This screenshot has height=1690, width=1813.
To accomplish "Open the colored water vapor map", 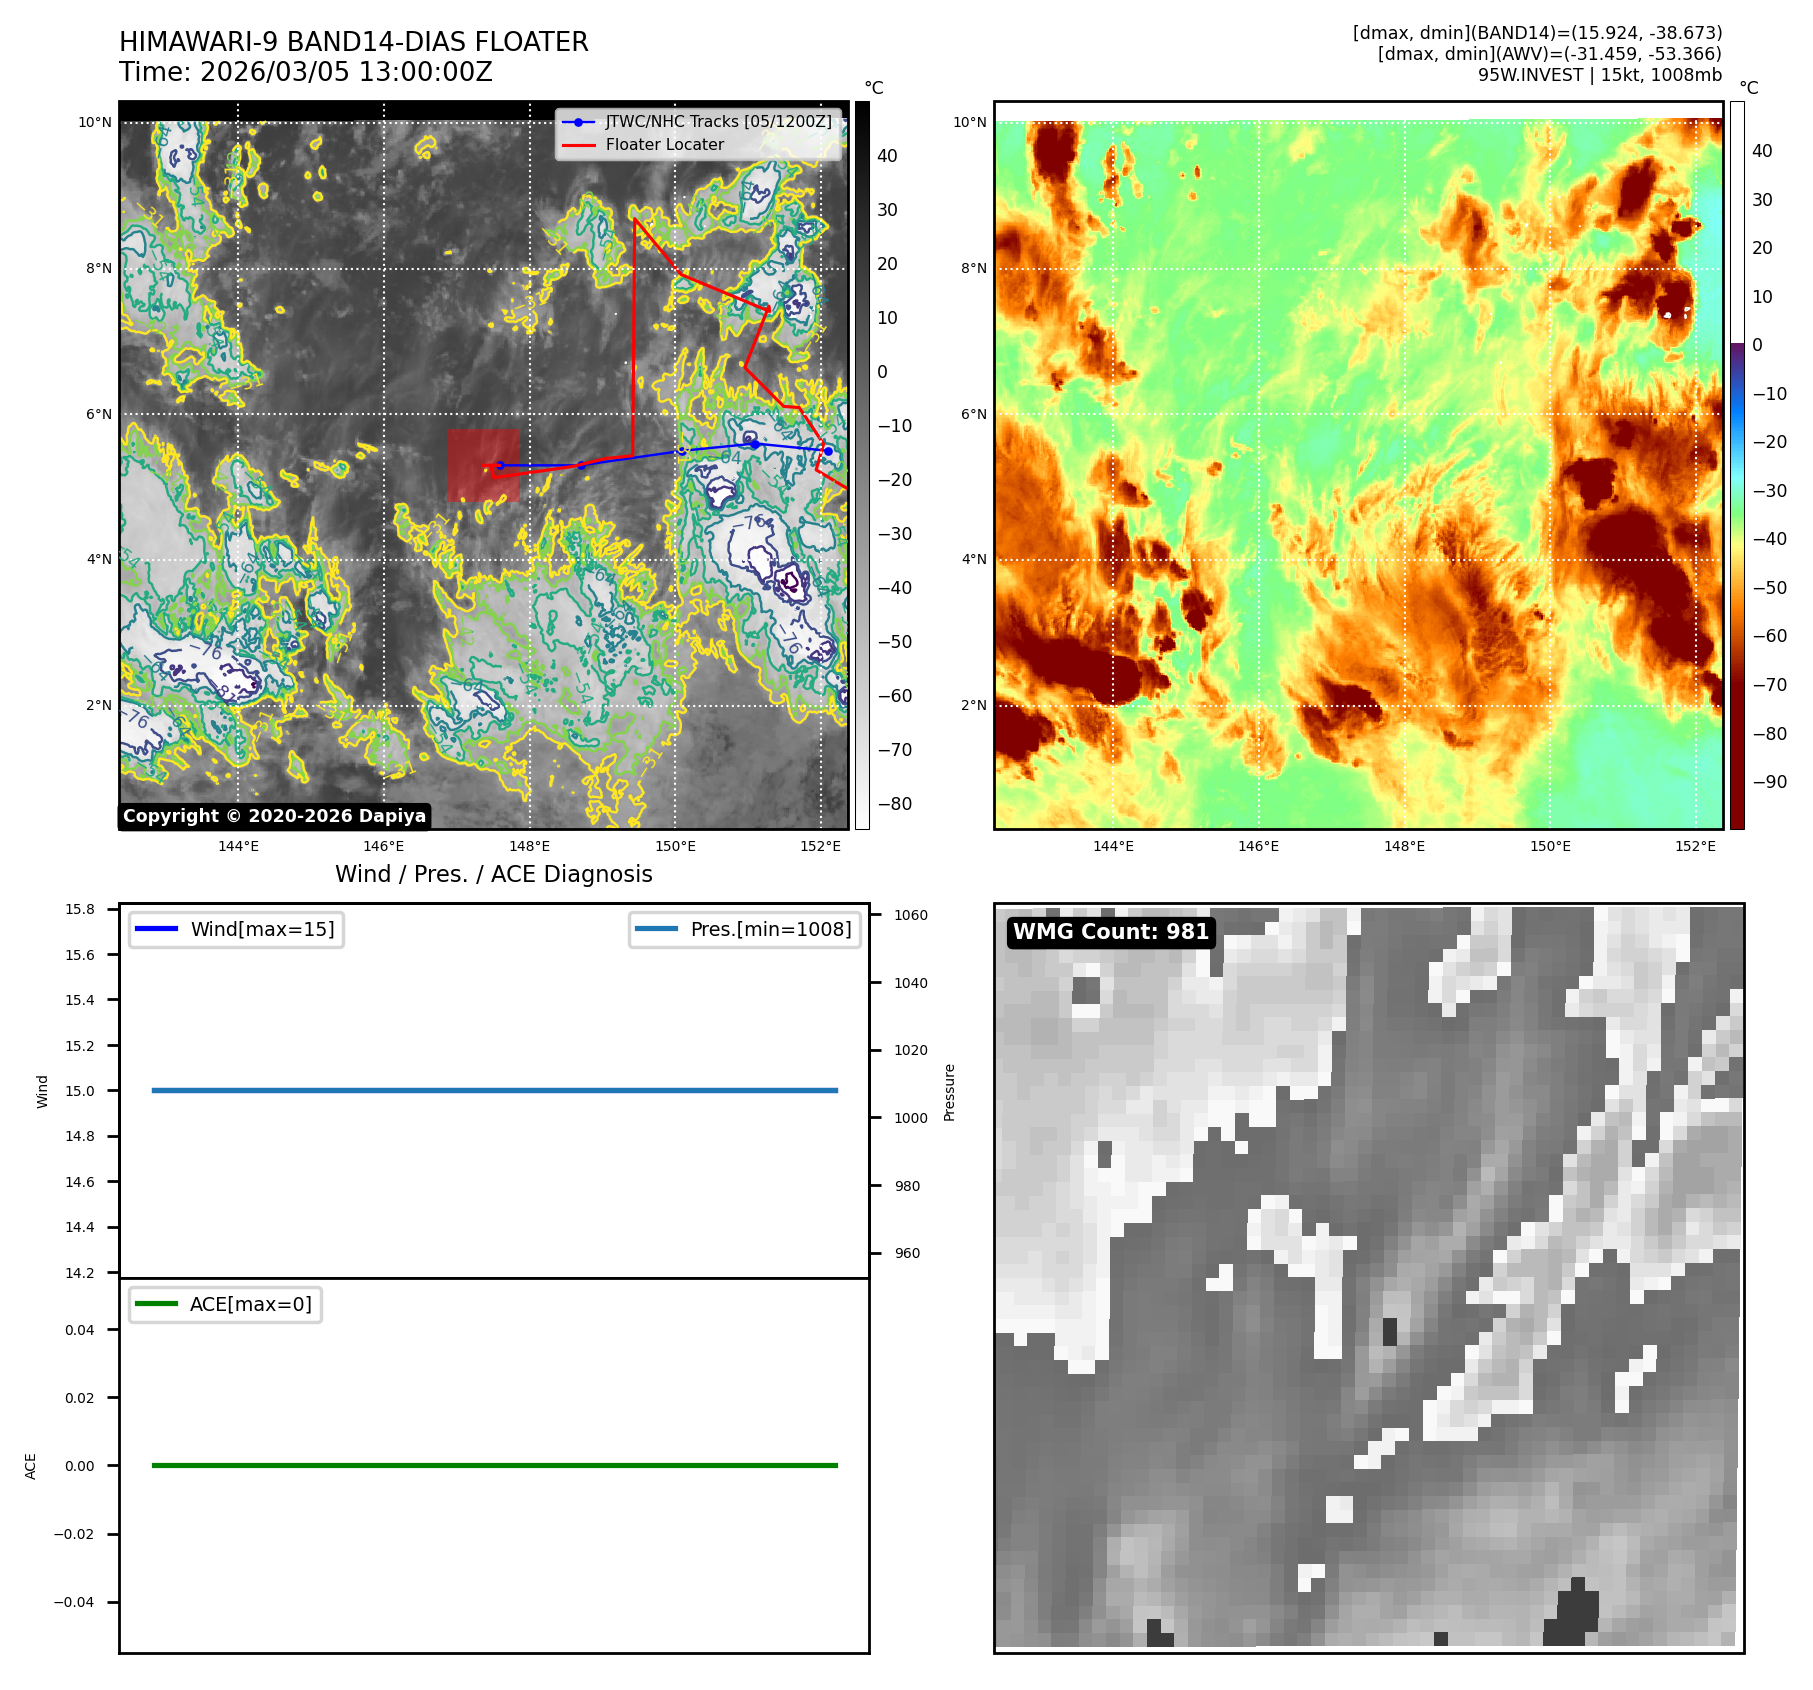I will pyautogui.click(x=1358, y=465).
